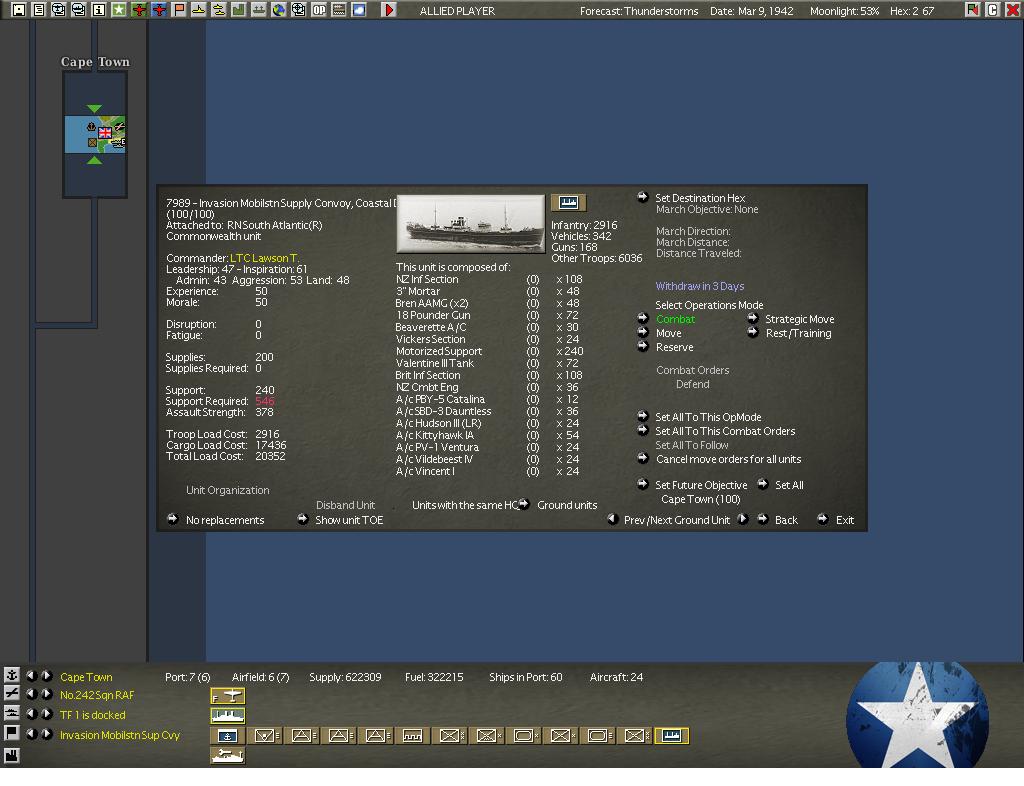The image size is (1024, 786).
Task: Click the Cape Town minimap thumbnail
Action: (x=95, y=135)
